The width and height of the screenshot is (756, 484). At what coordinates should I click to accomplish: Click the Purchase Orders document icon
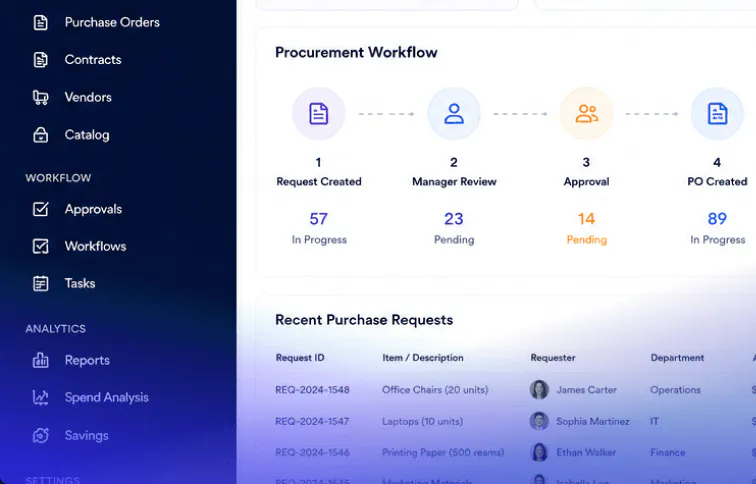[40, 22]
